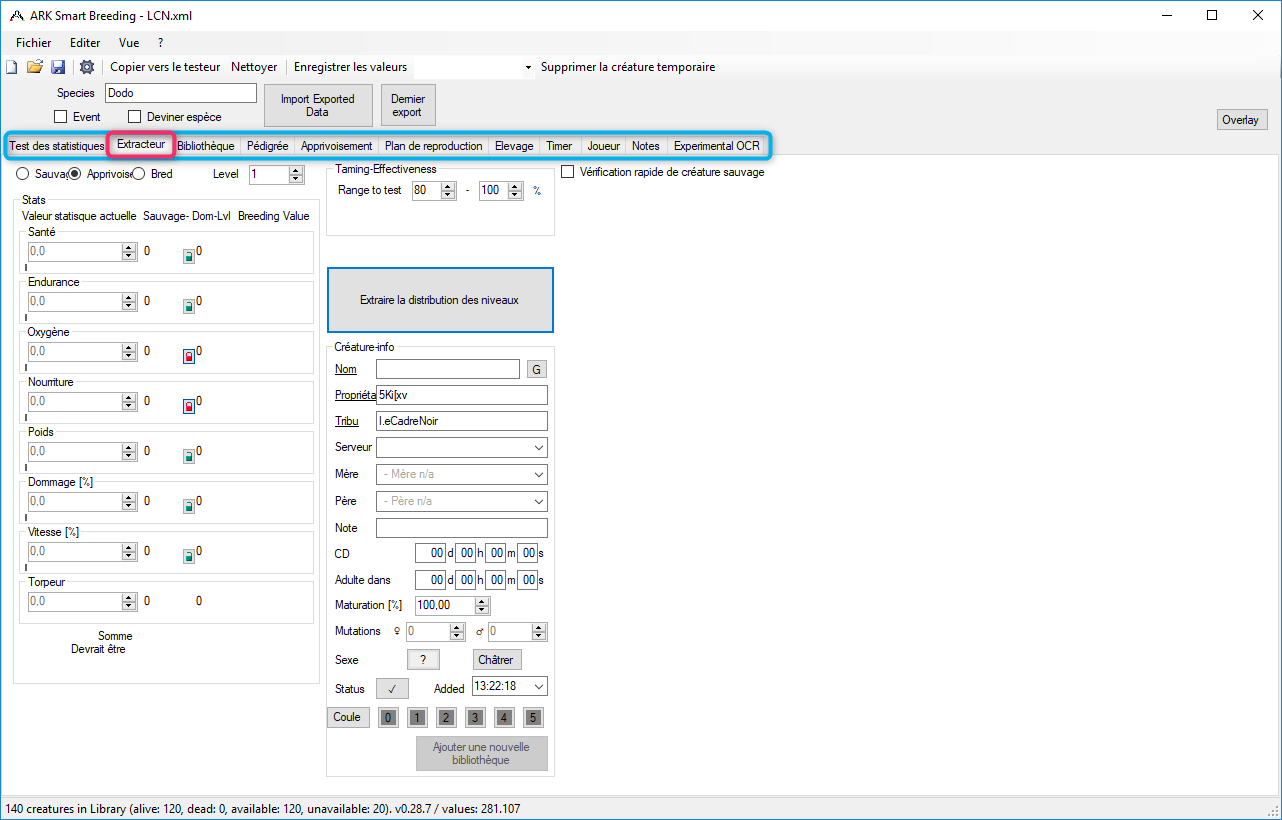Adjust the Maturation [%] stepper
Viewport: 1282px width, 820px height.
point(483,605)
